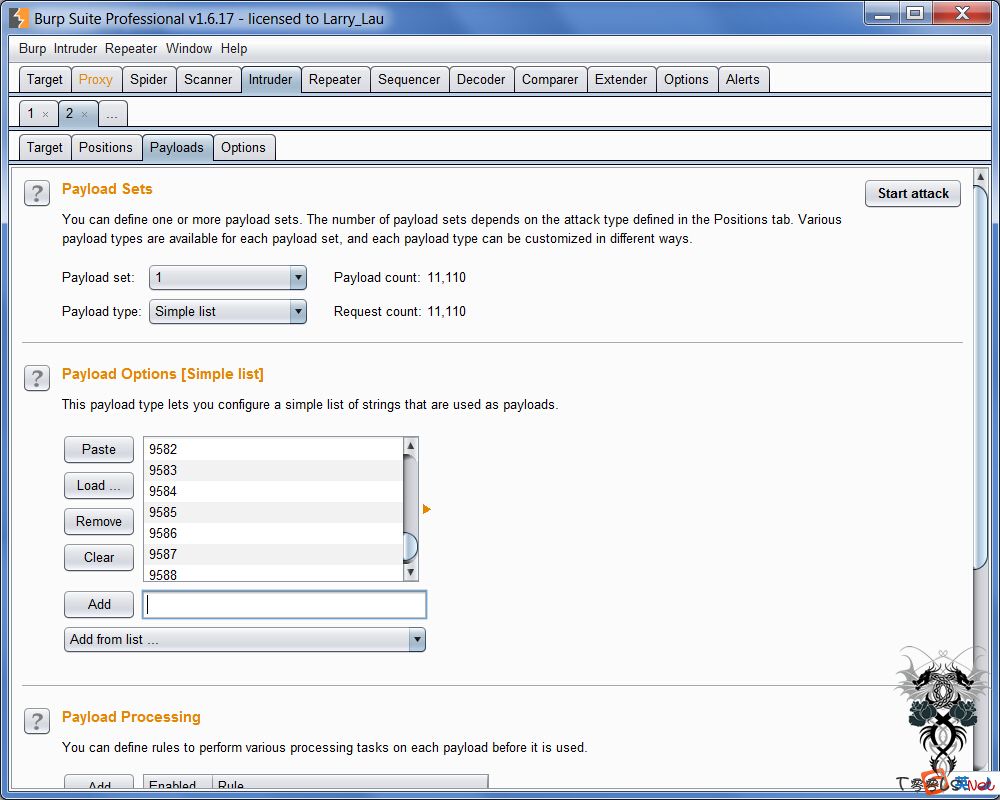Open help for Payload Processing section
The width and height of the screenshot is (1000, 800).
pyautogui.click(x=37, y=721)
